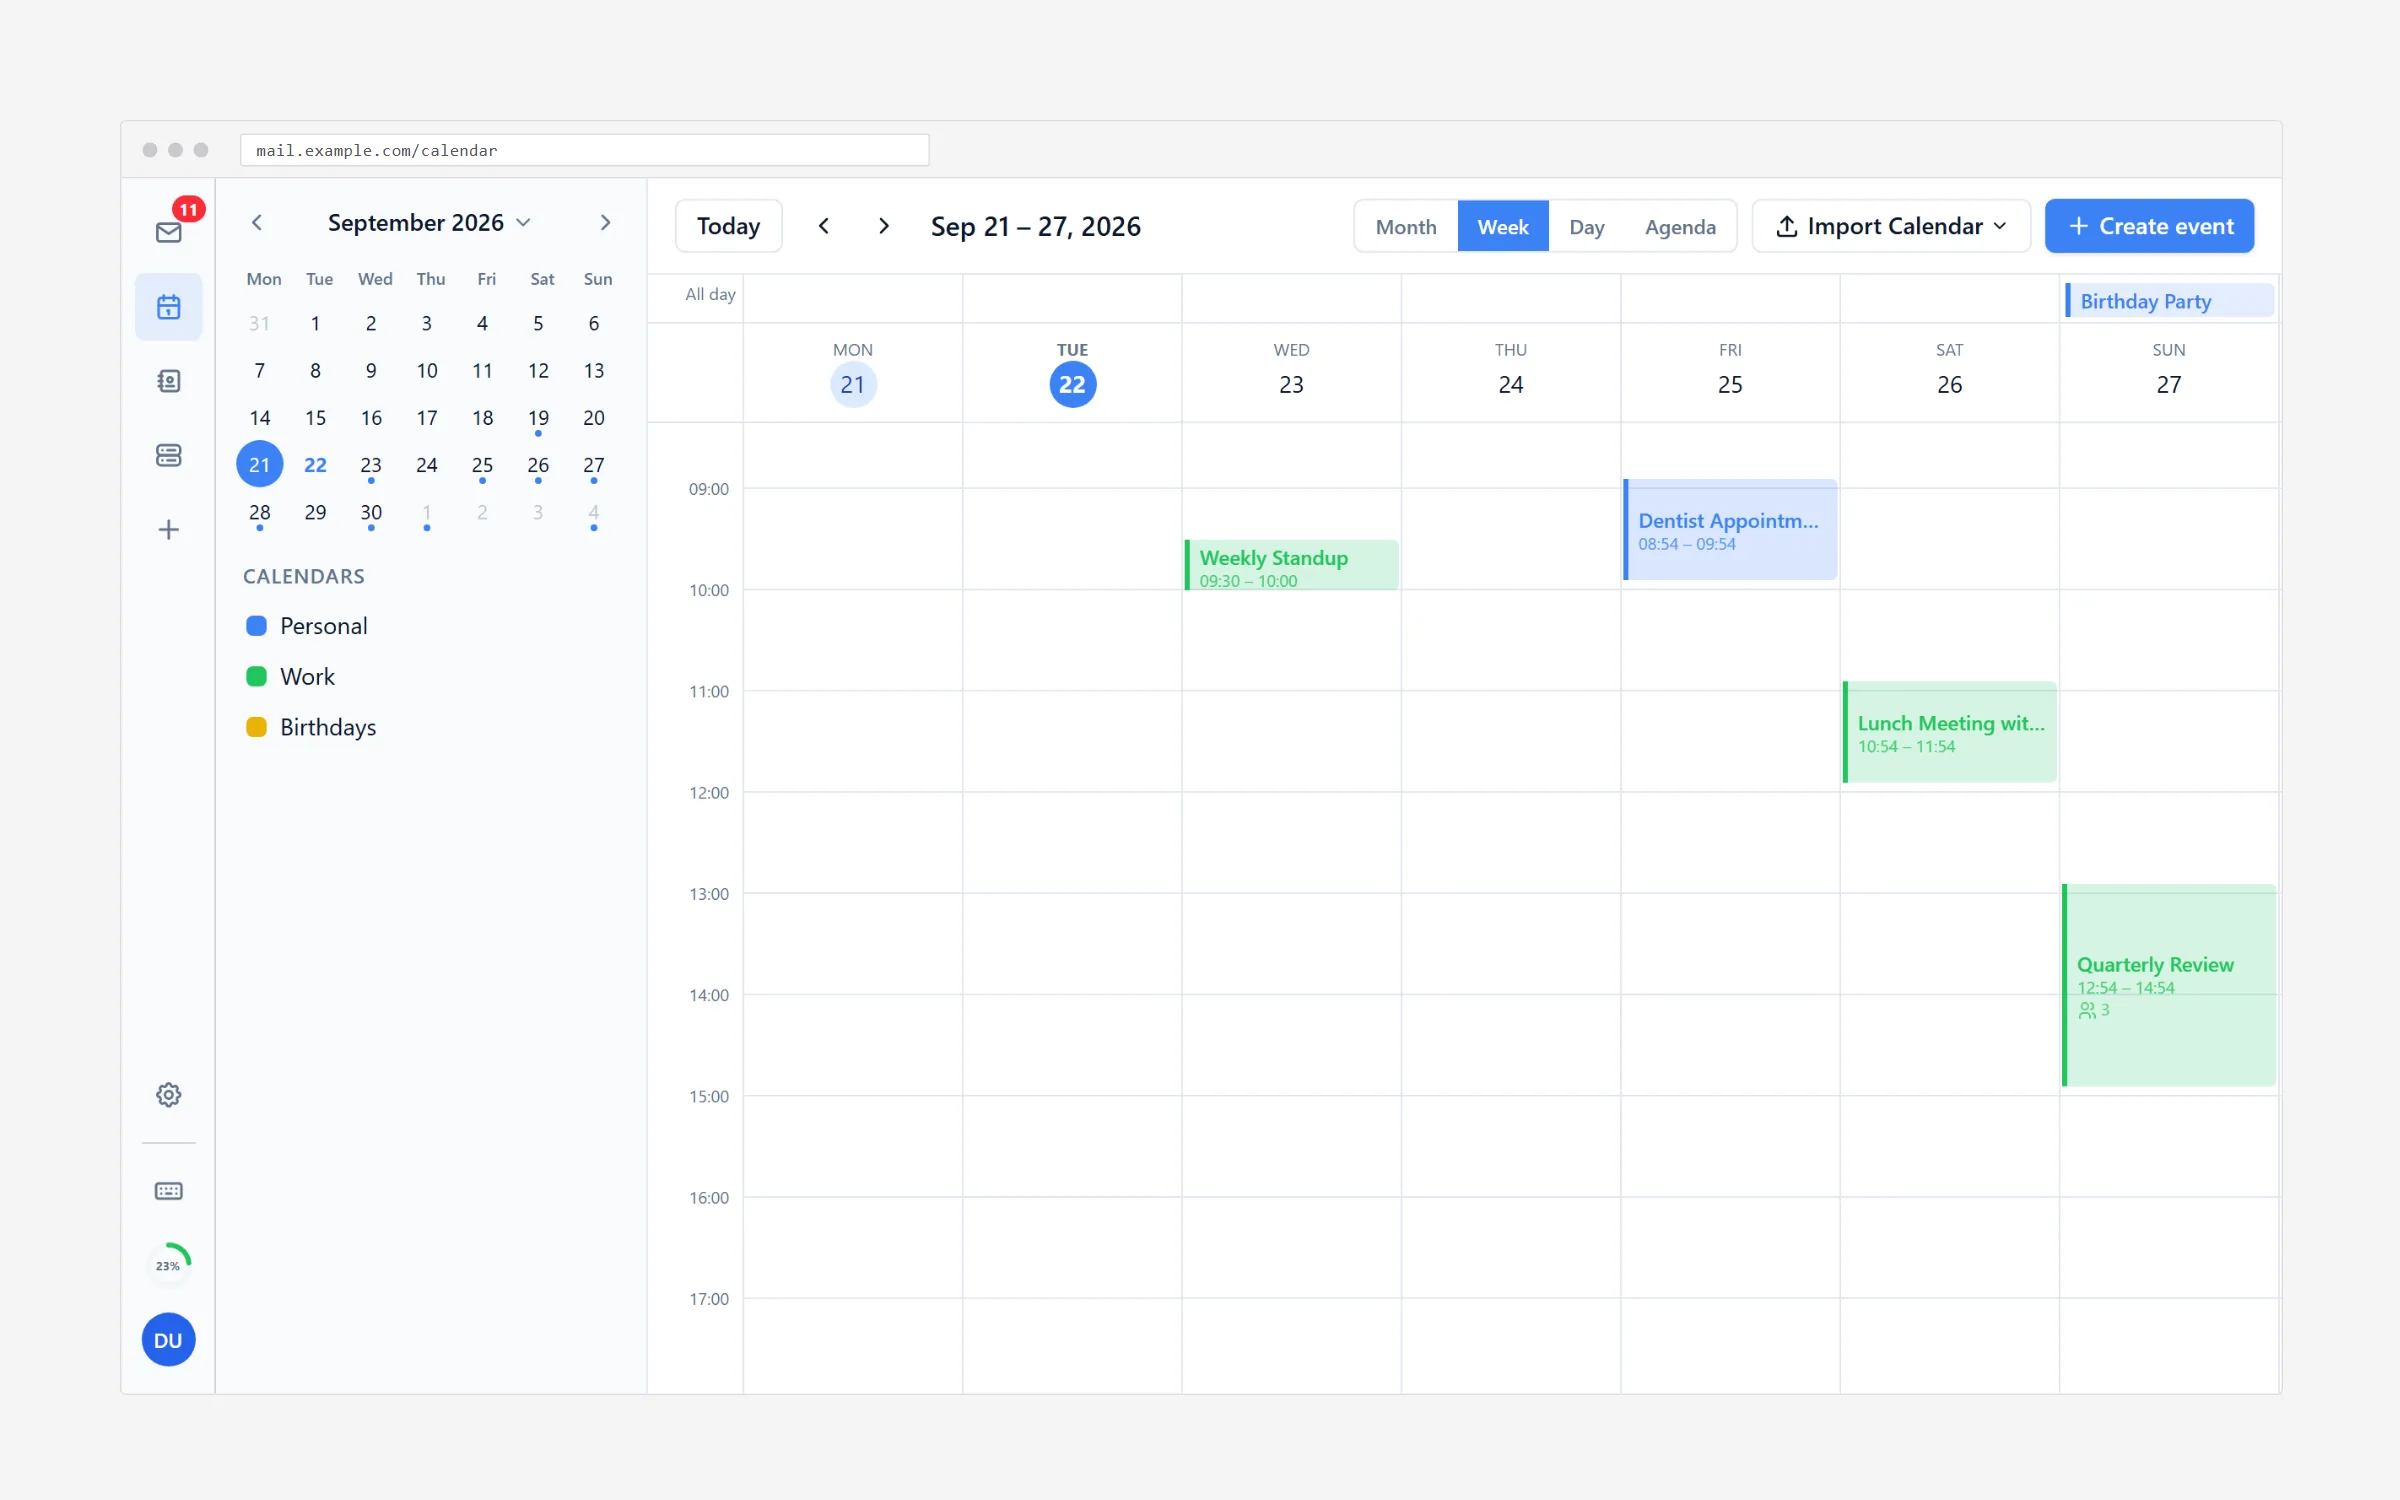Select Tuesday 22 column header
This screenshot has width=2400, height=1500.
[x=1072, y=372]
